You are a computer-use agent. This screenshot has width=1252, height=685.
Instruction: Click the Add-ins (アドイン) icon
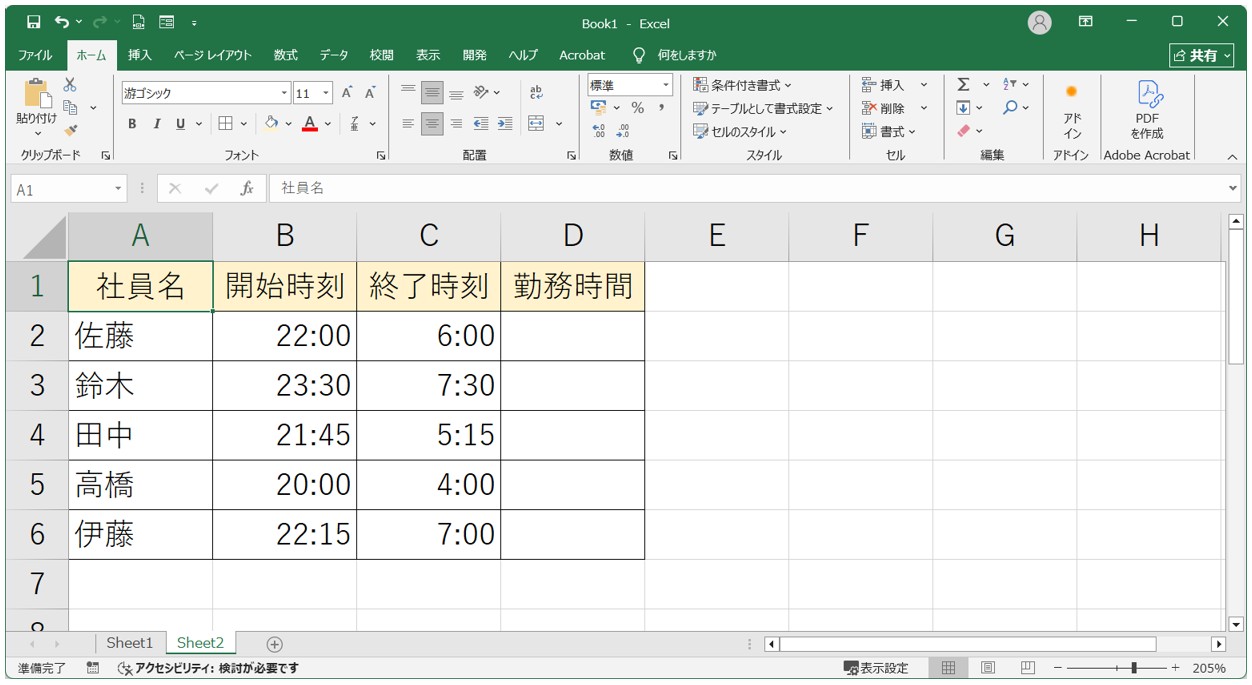[1072, 111]
